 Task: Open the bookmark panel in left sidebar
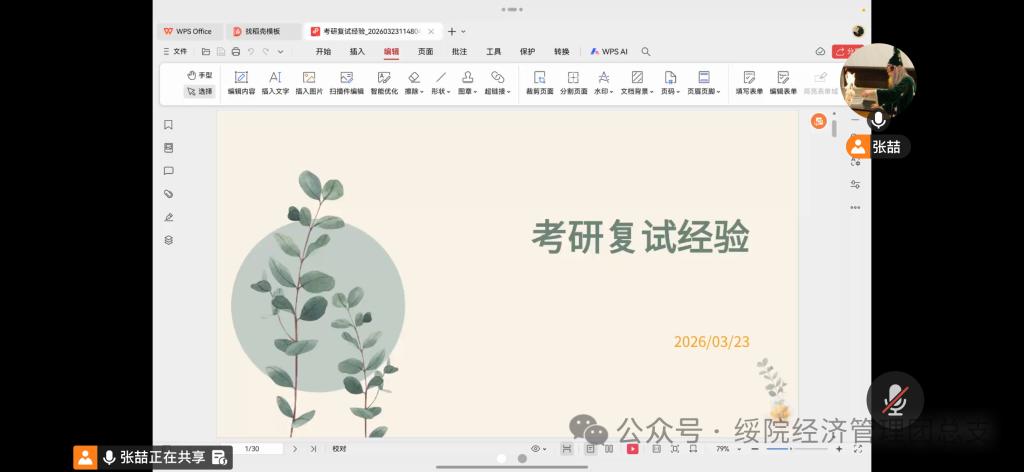click(168, 125)
